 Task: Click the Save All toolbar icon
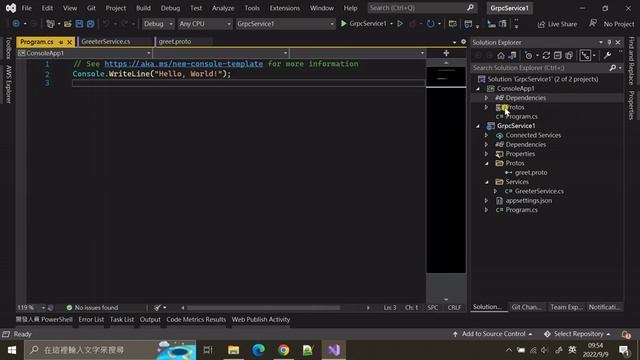pyautogui.click(x=90, y=24)
